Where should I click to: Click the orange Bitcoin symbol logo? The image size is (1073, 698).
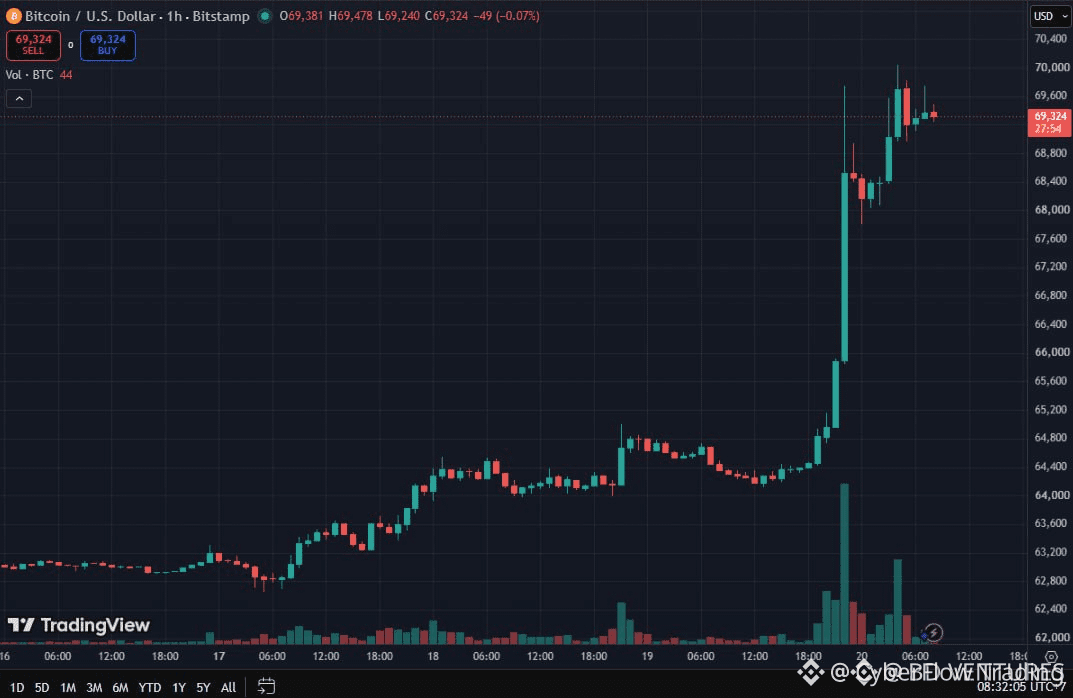coord(13,16)
